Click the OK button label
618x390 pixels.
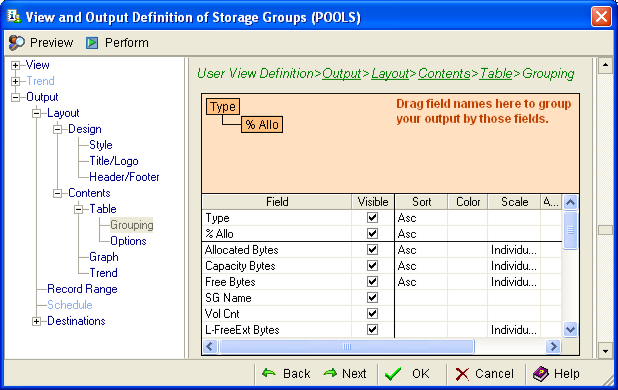pos(421,373)
